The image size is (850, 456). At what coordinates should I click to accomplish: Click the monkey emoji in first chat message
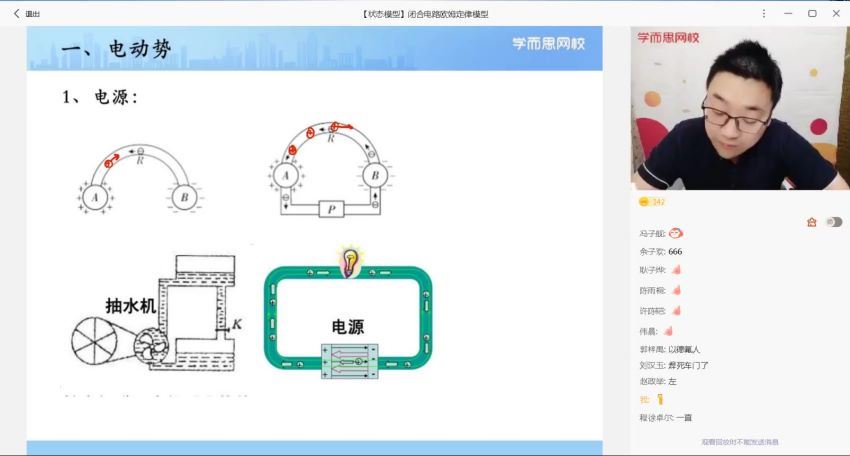coord(676,233)
